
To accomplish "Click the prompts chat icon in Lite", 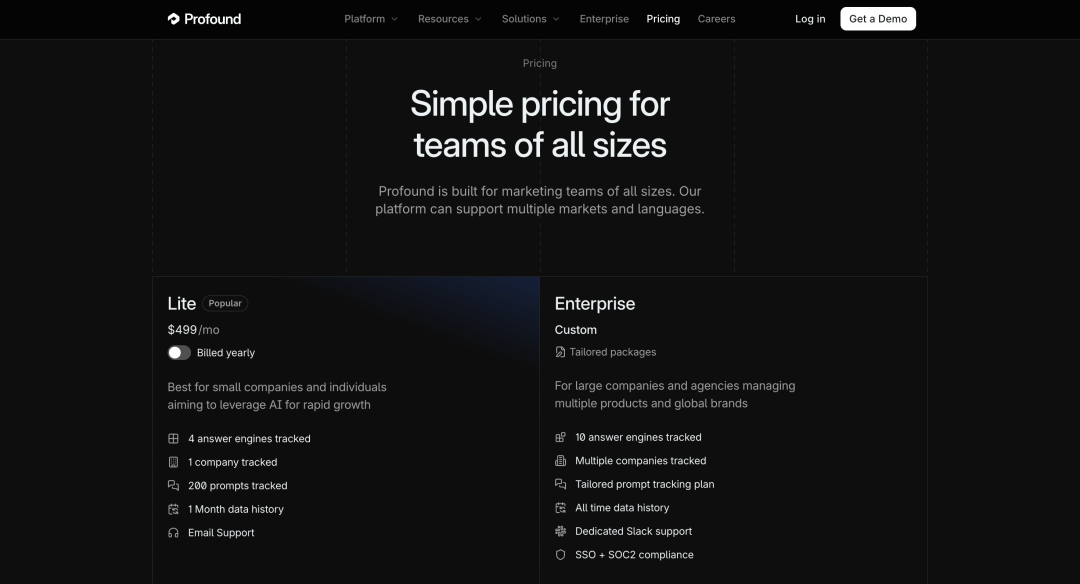I will [173, 485].
